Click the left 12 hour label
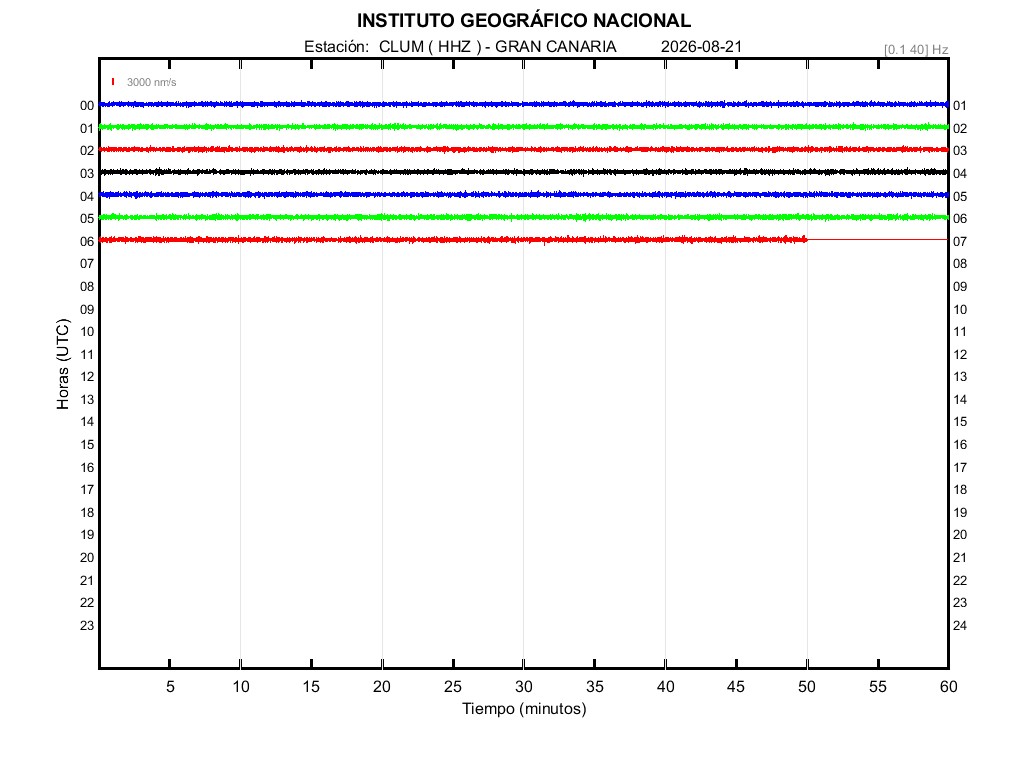This screenshot has height=768, width=1024. coord(87,377)
